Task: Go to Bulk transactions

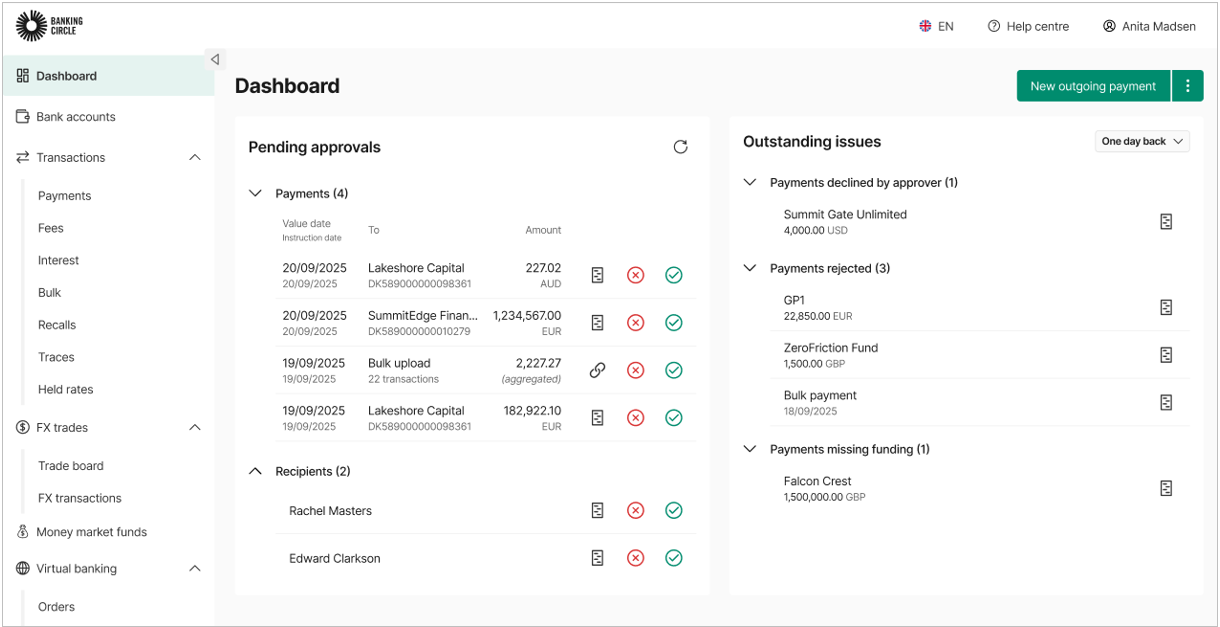Action: point(50,293)
